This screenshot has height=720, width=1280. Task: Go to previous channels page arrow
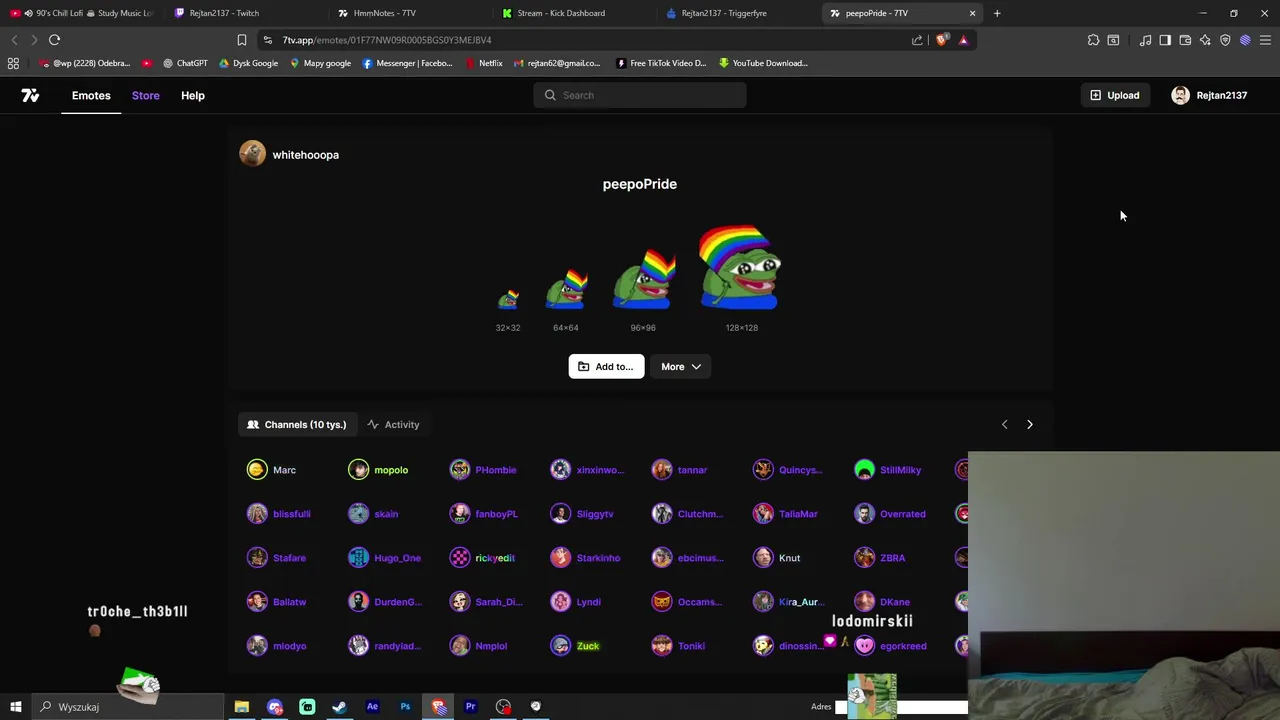1005,424
